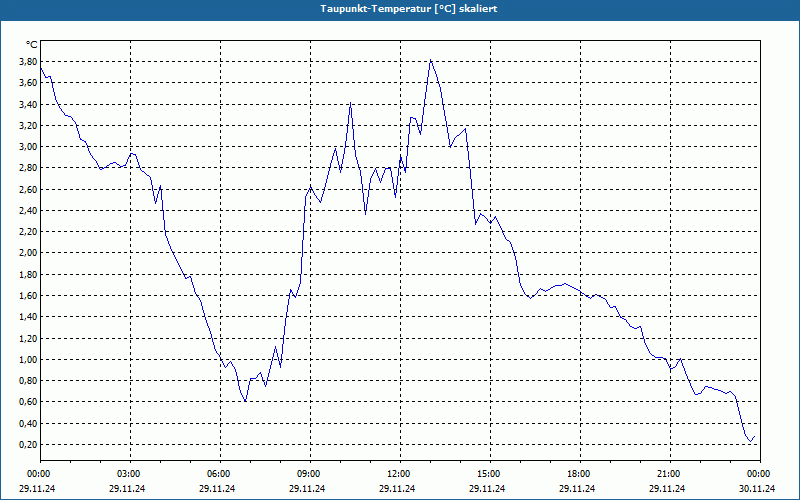Select the "03:00" x-axis time label

click(x=127, y=474)
